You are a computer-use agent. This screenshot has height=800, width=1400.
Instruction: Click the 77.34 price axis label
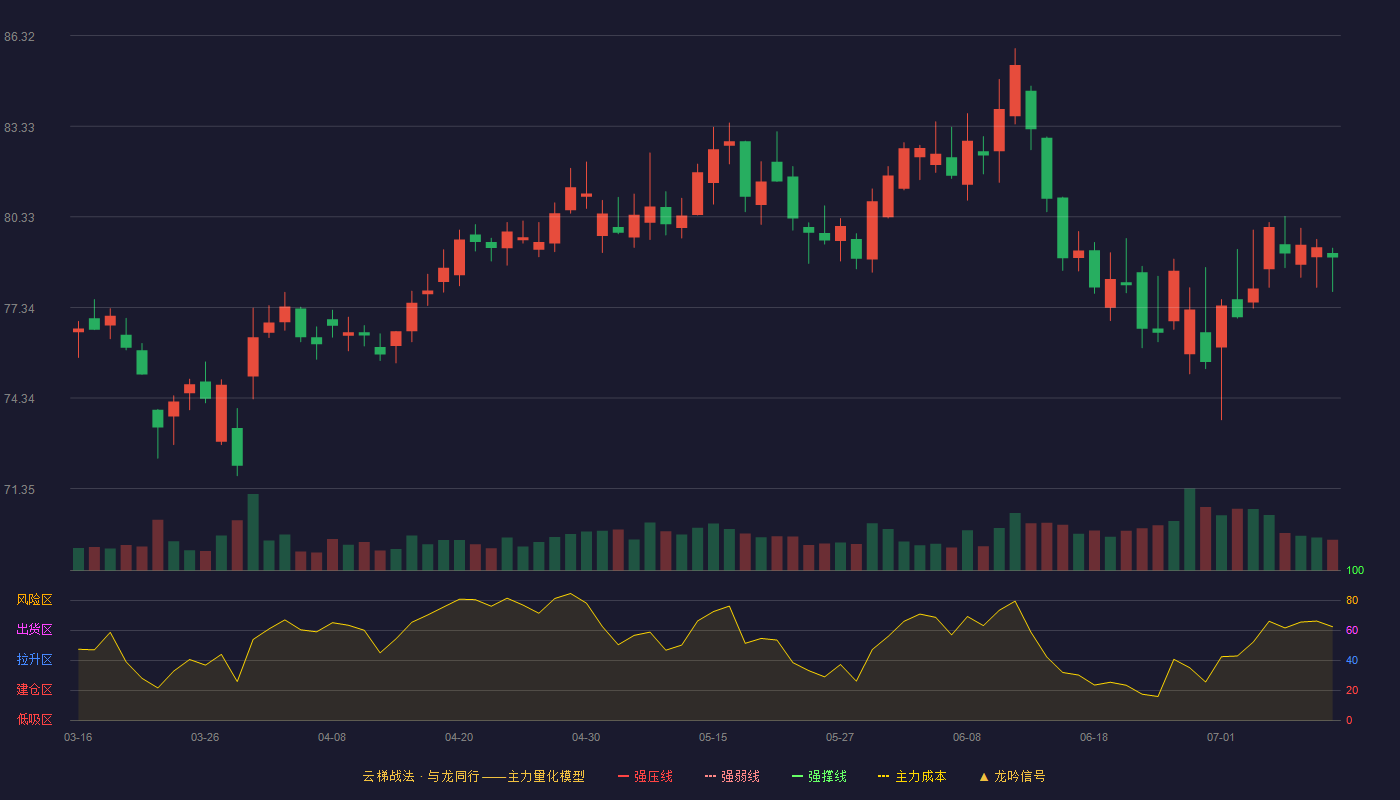[x=19, y=308]
